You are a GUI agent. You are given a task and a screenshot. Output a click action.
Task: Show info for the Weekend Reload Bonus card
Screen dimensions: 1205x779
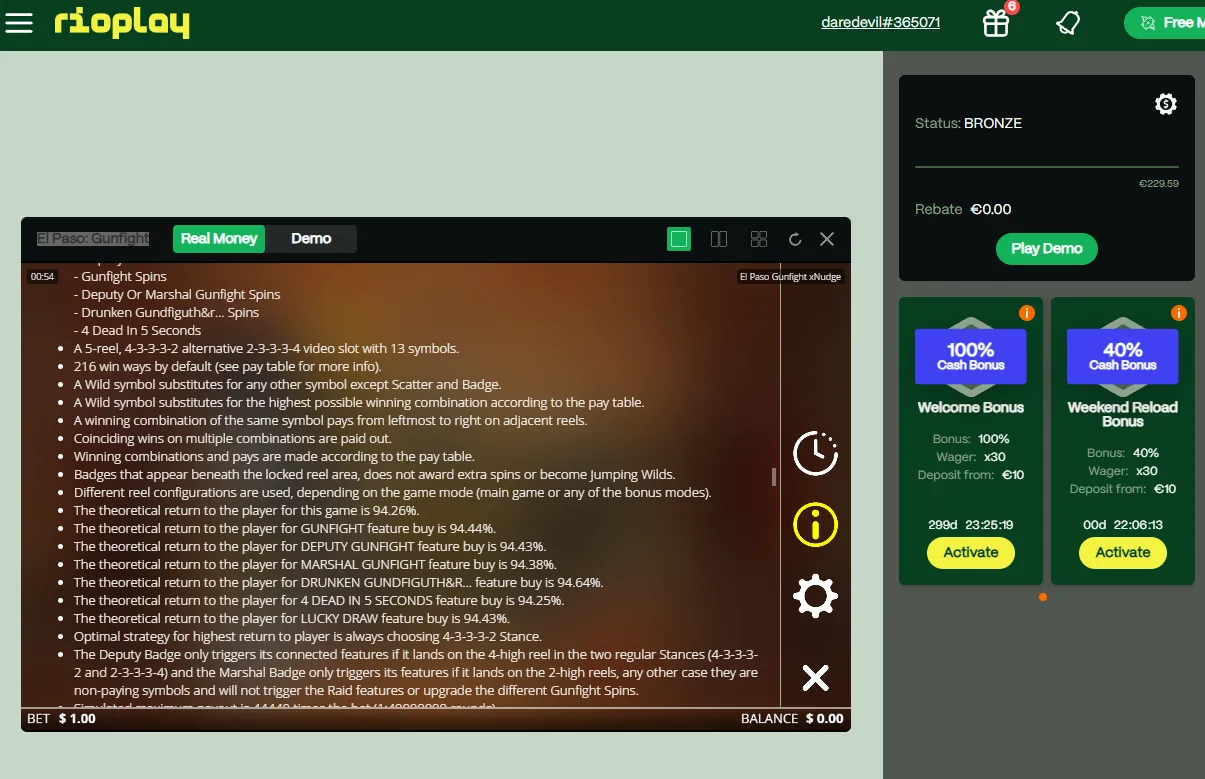[x=1179, y=313]
